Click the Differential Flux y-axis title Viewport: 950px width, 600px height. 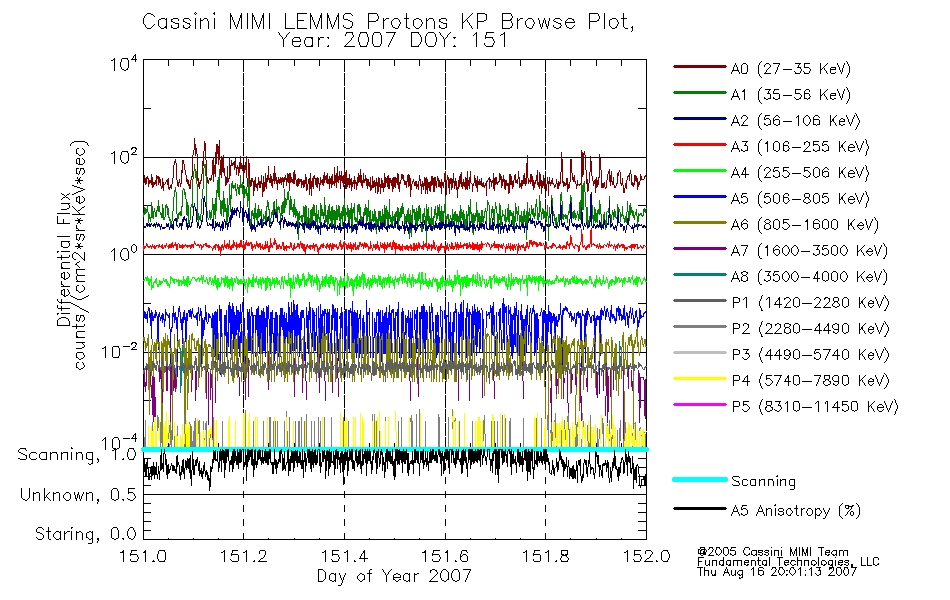(x=64, y=259)
